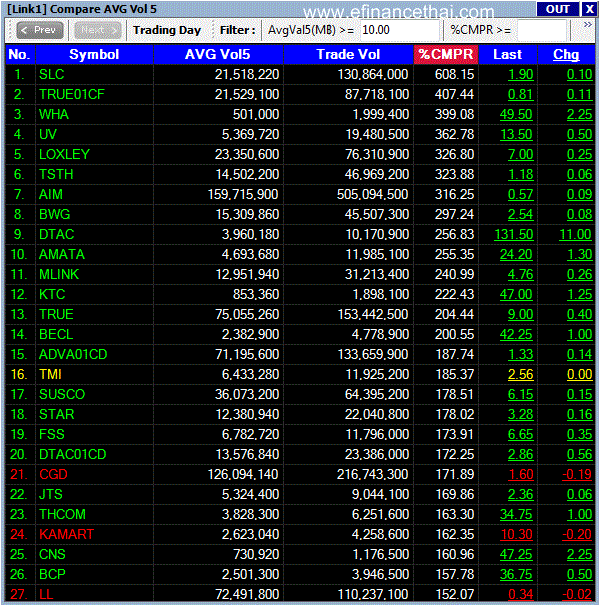This screenshot has height=606, width=600.
Task: Select symbol KTC
Action: 52,294
